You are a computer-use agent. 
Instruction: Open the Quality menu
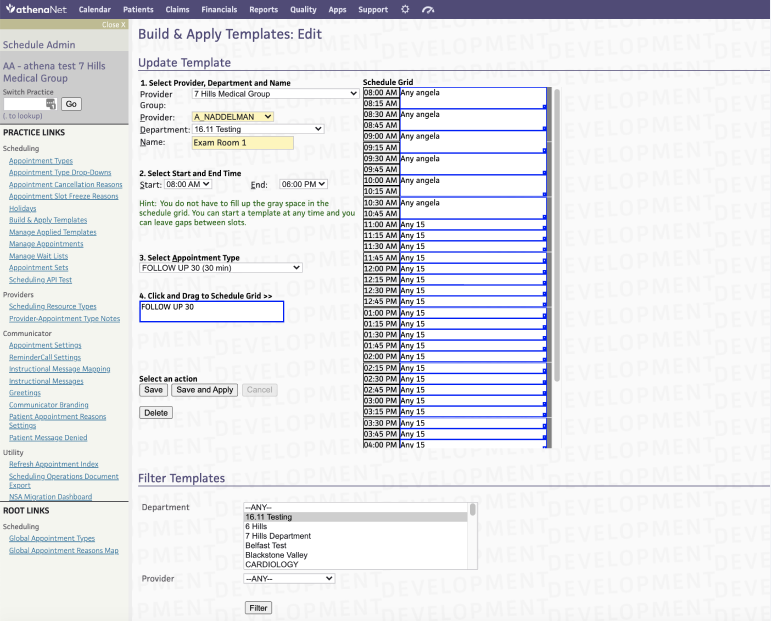coord(303,9)
